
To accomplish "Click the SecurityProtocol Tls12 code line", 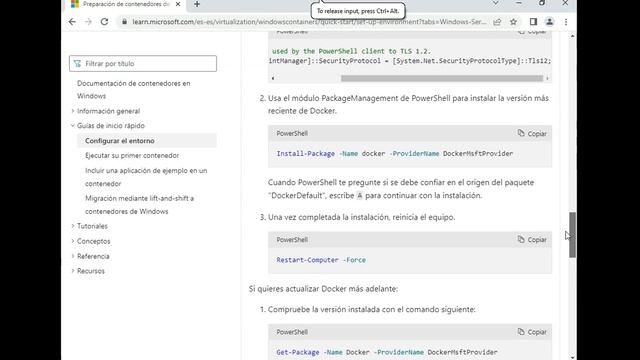I will point(409,61).
